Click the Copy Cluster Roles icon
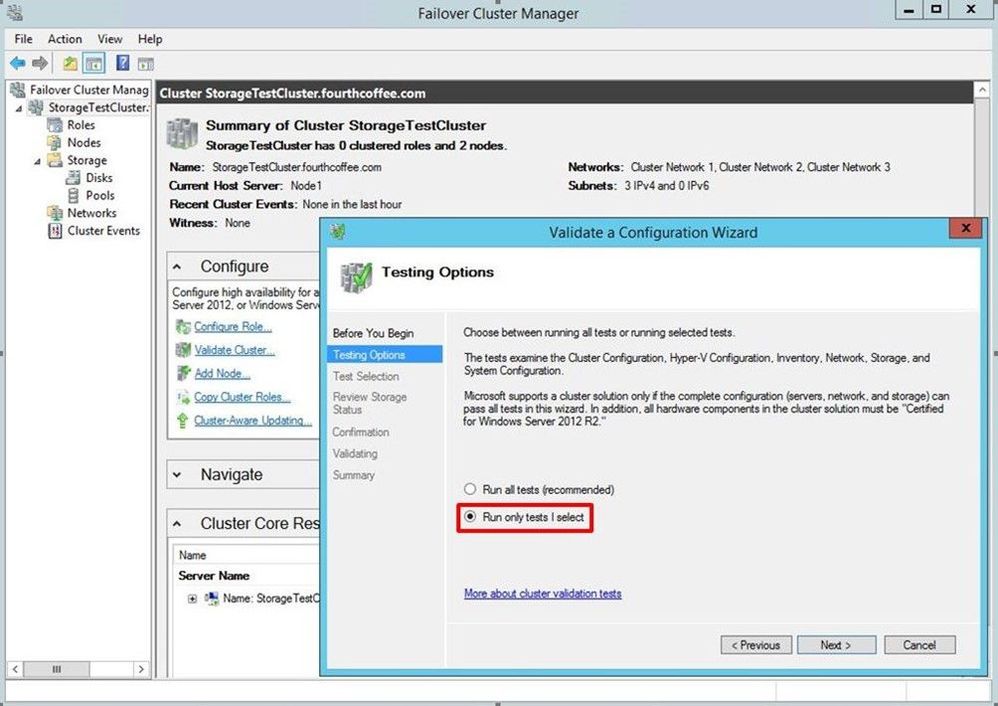The width and height of the screenshot is (998, 706). 183,397
